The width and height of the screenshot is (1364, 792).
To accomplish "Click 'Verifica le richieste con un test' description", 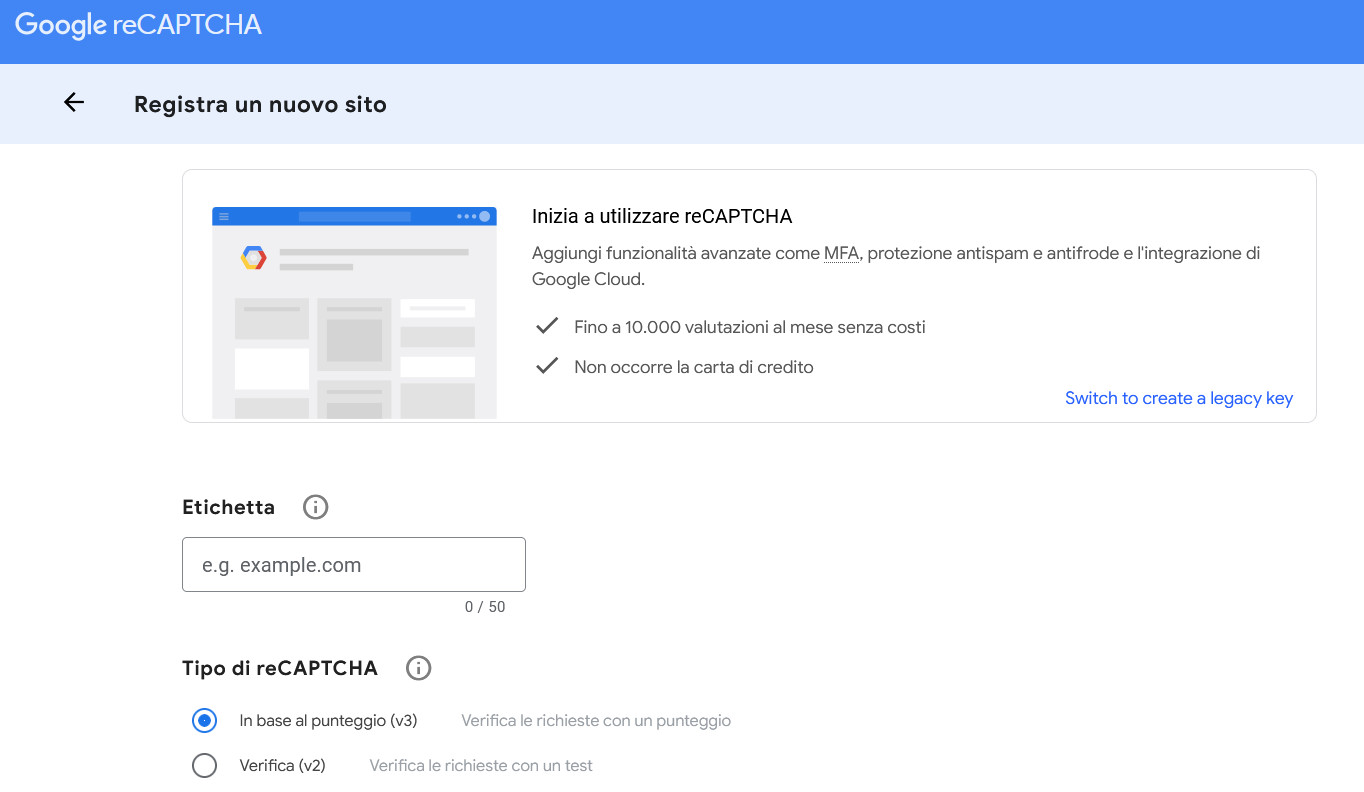I will [x=480, y=766].
